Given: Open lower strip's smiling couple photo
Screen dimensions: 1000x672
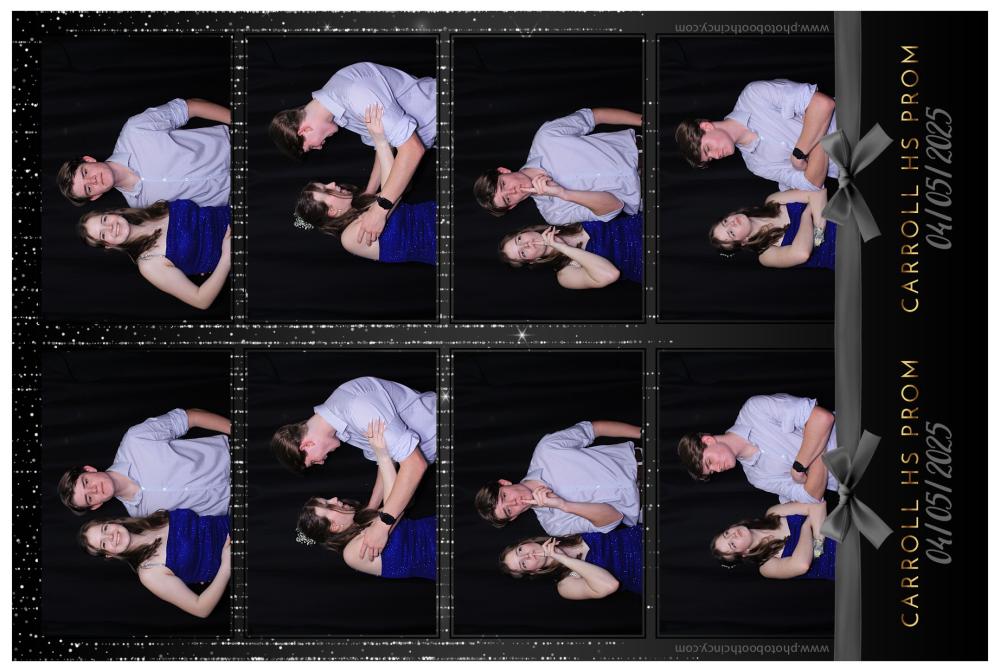Looking at the screenshot, I should [135, 492].
